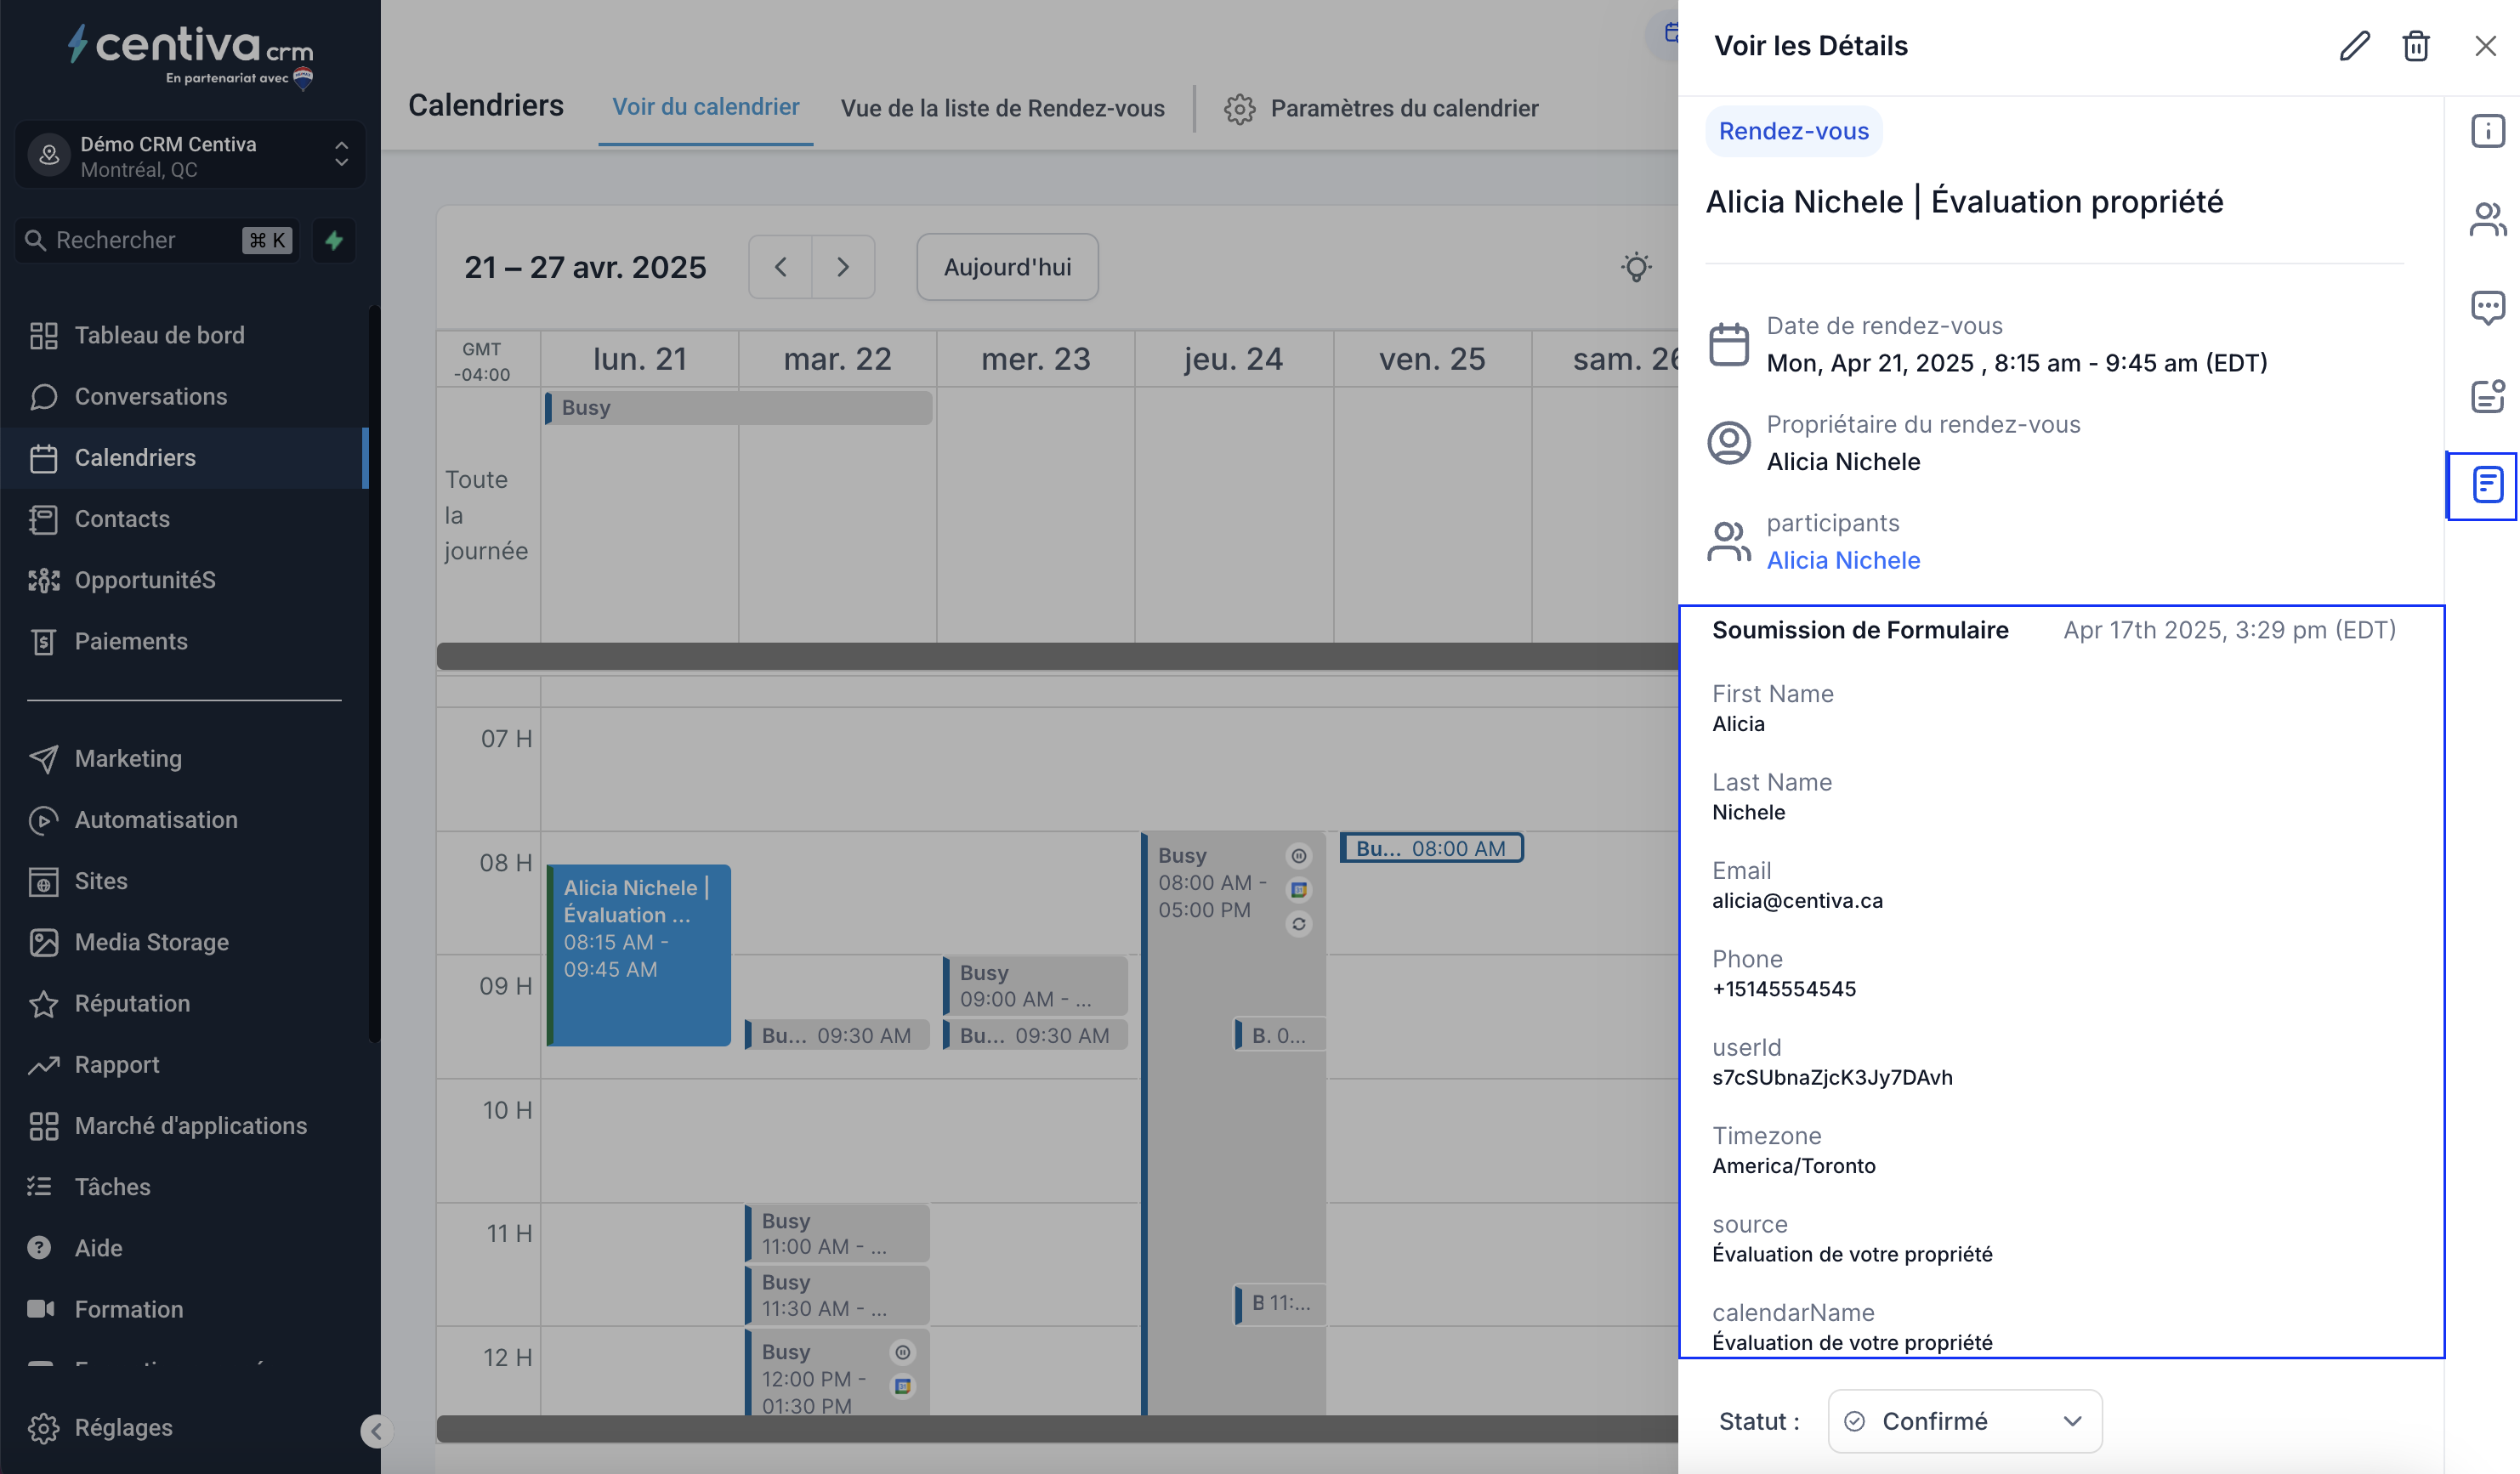Open the notes icon in right rail
This screenshot has height=1474, width=2520.
(2487, 396)
